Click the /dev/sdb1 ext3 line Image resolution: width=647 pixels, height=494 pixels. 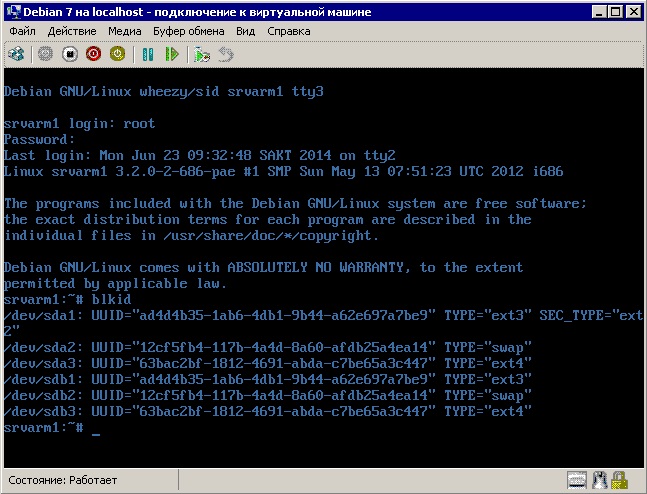coord(268,380)
